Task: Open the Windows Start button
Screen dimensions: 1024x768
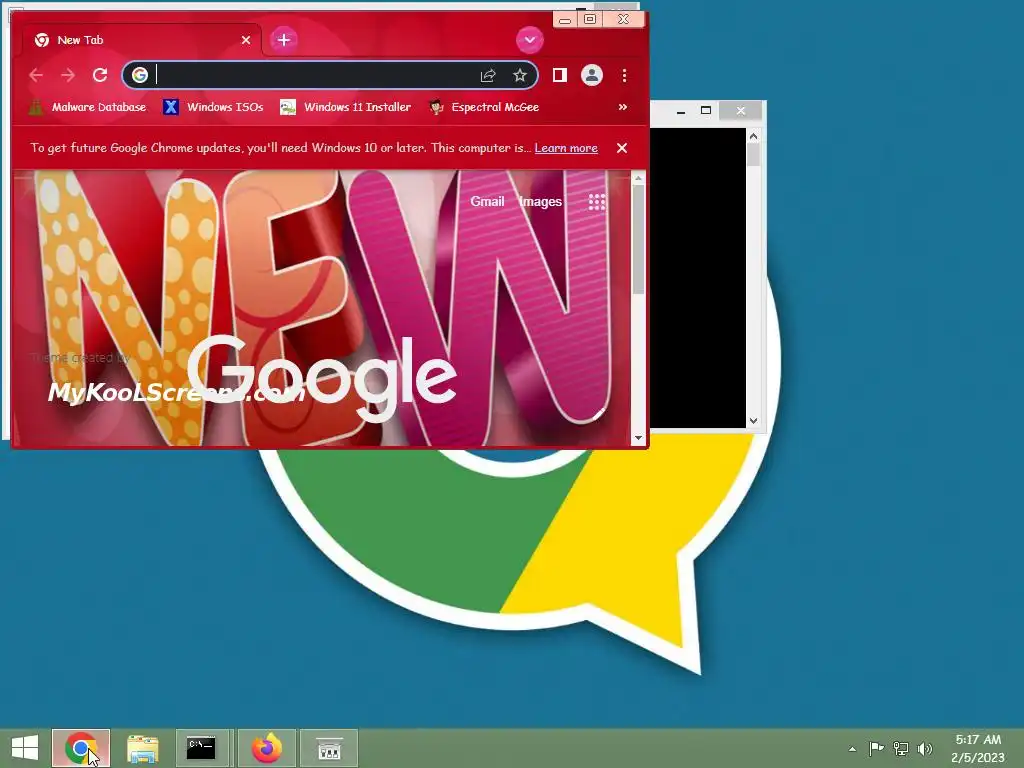Action: pos(25,748)
